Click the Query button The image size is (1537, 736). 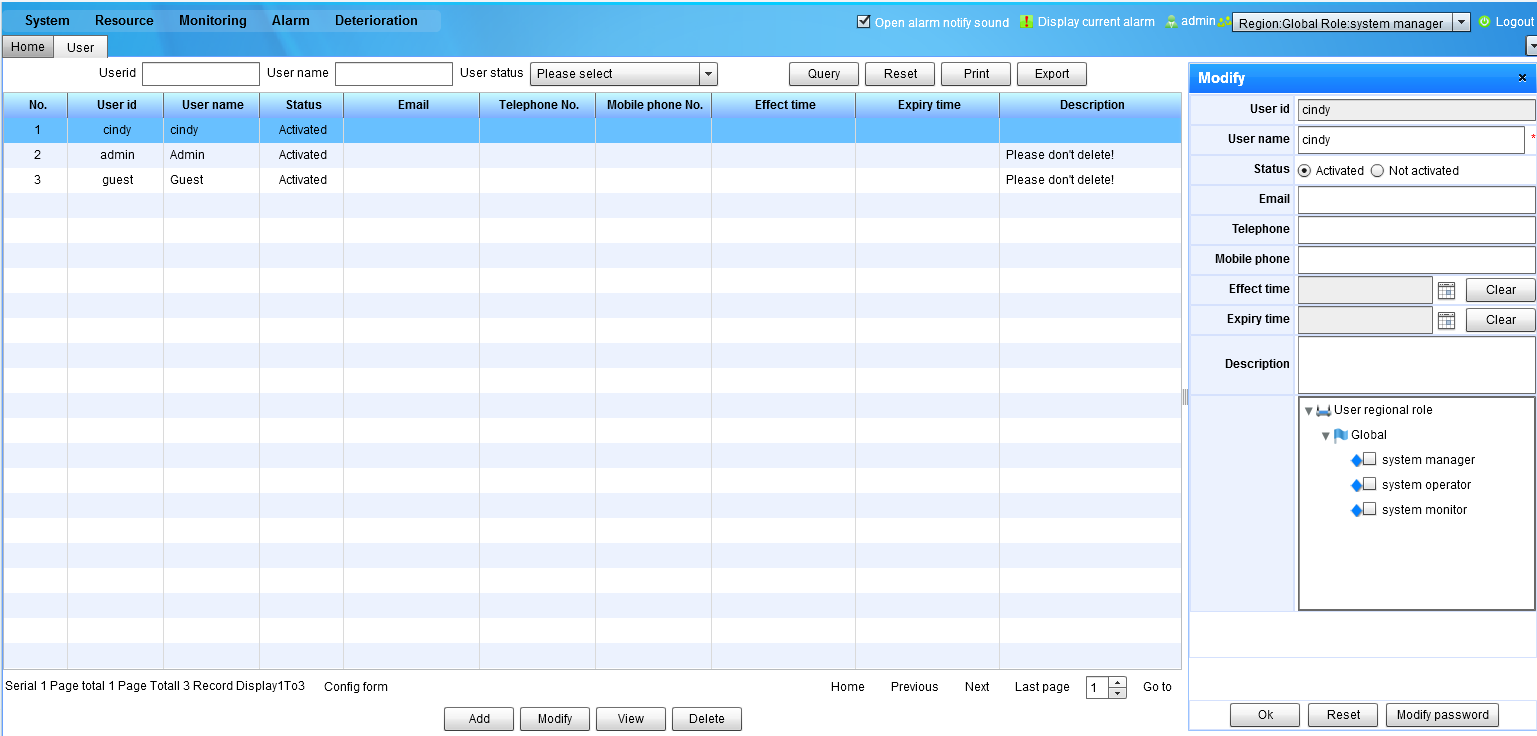(x=824, y=74)
